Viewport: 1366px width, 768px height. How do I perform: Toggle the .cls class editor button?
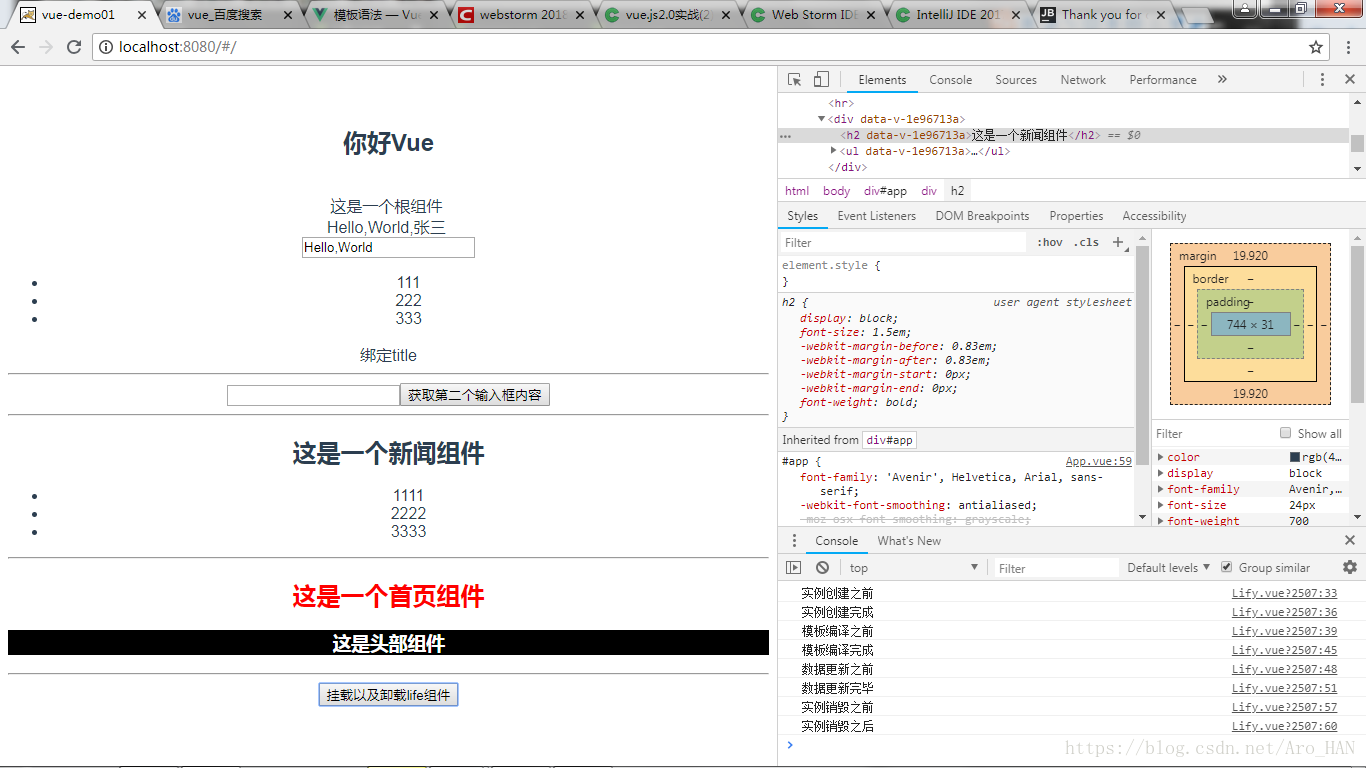click(x=1086, y=242)
